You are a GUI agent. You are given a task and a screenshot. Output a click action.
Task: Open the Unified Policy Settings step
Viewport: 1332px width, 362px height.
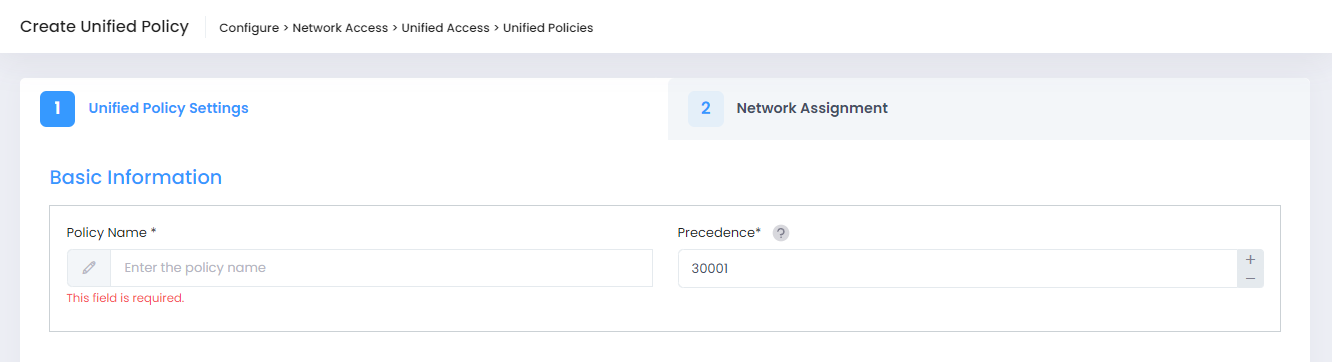tap(168, 108)
